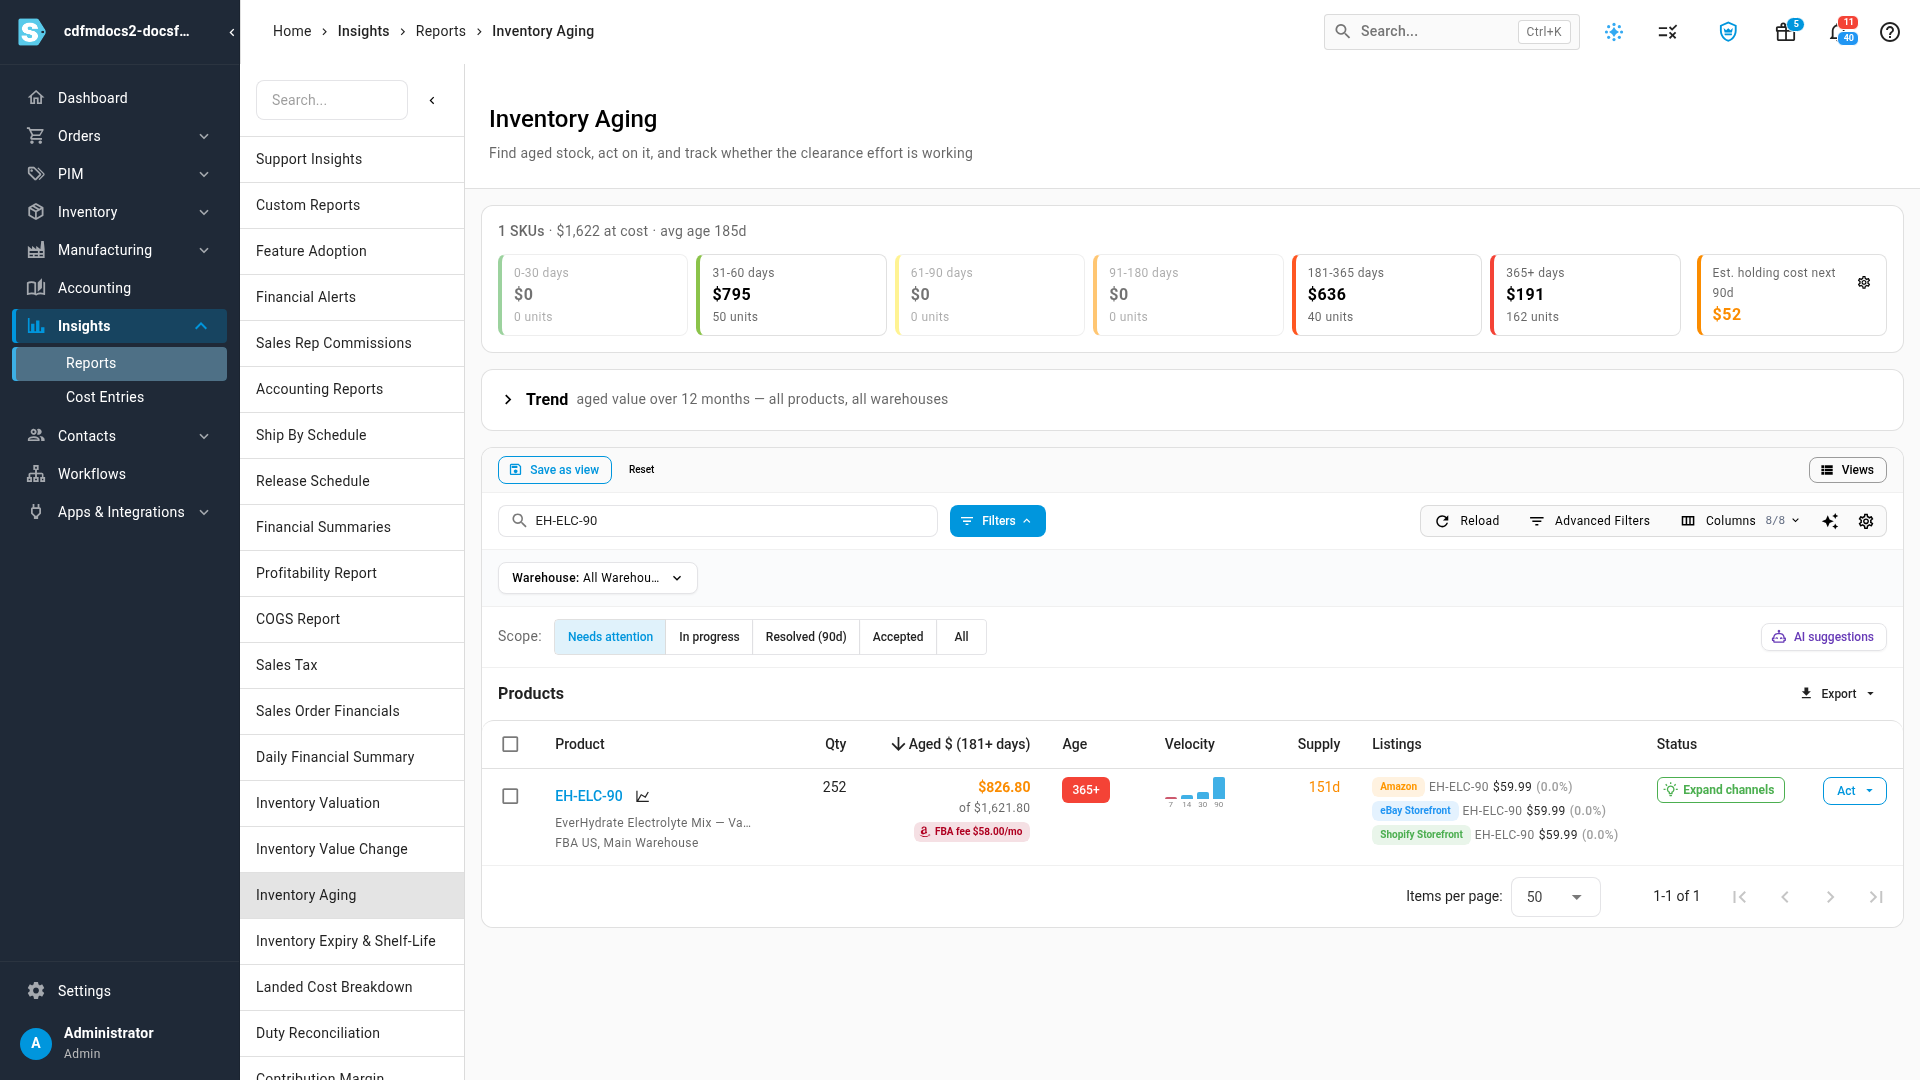Open the shield security icon in header
Screen dimensions: 1920x1080
[1728, 32]
